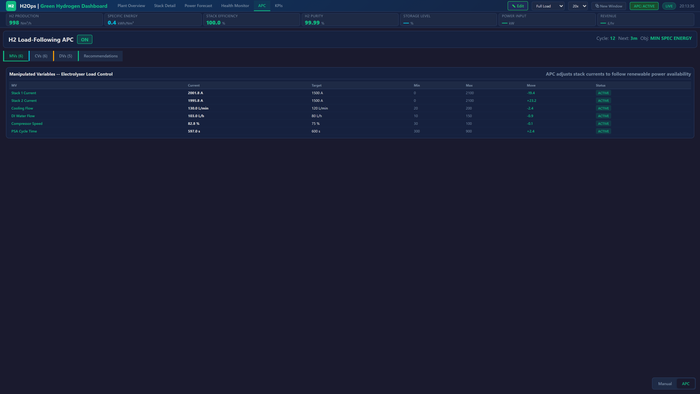Switch control mode to APC
Viewport: 700px width, 394px height.
pos(686,384)
